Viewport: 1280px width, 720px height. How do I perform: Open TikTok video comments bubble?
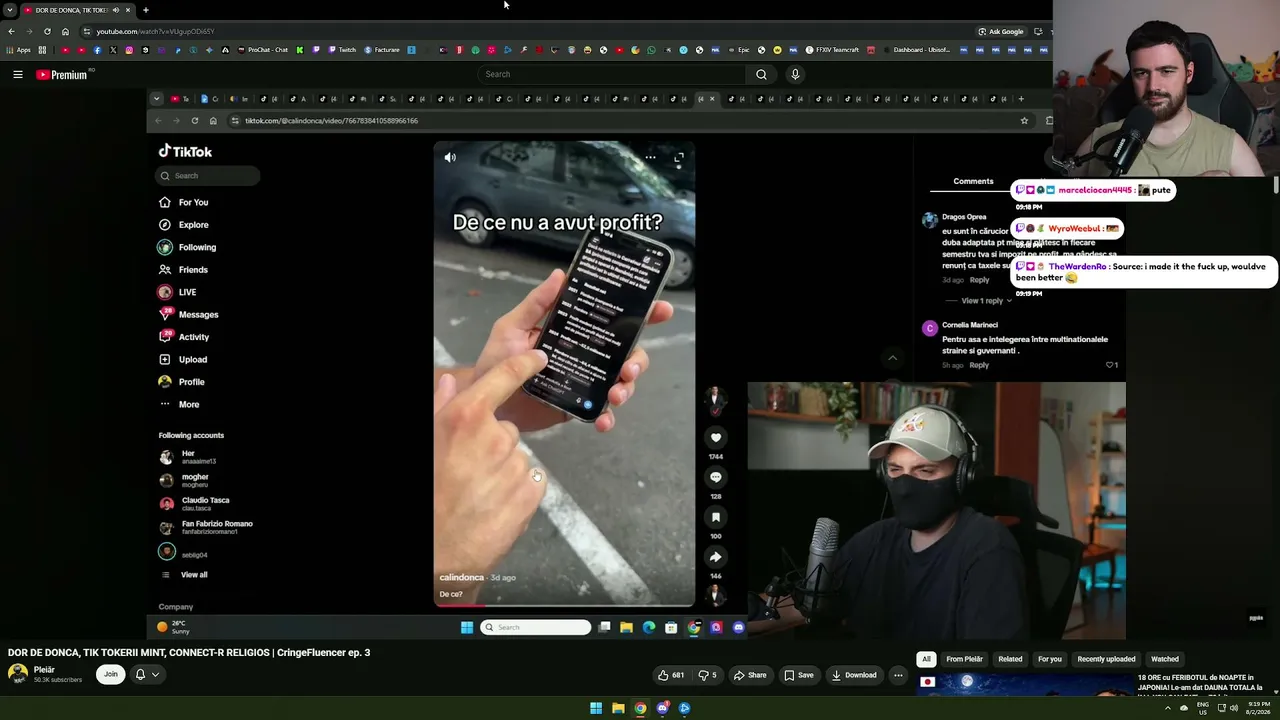(x=716, y=477)
